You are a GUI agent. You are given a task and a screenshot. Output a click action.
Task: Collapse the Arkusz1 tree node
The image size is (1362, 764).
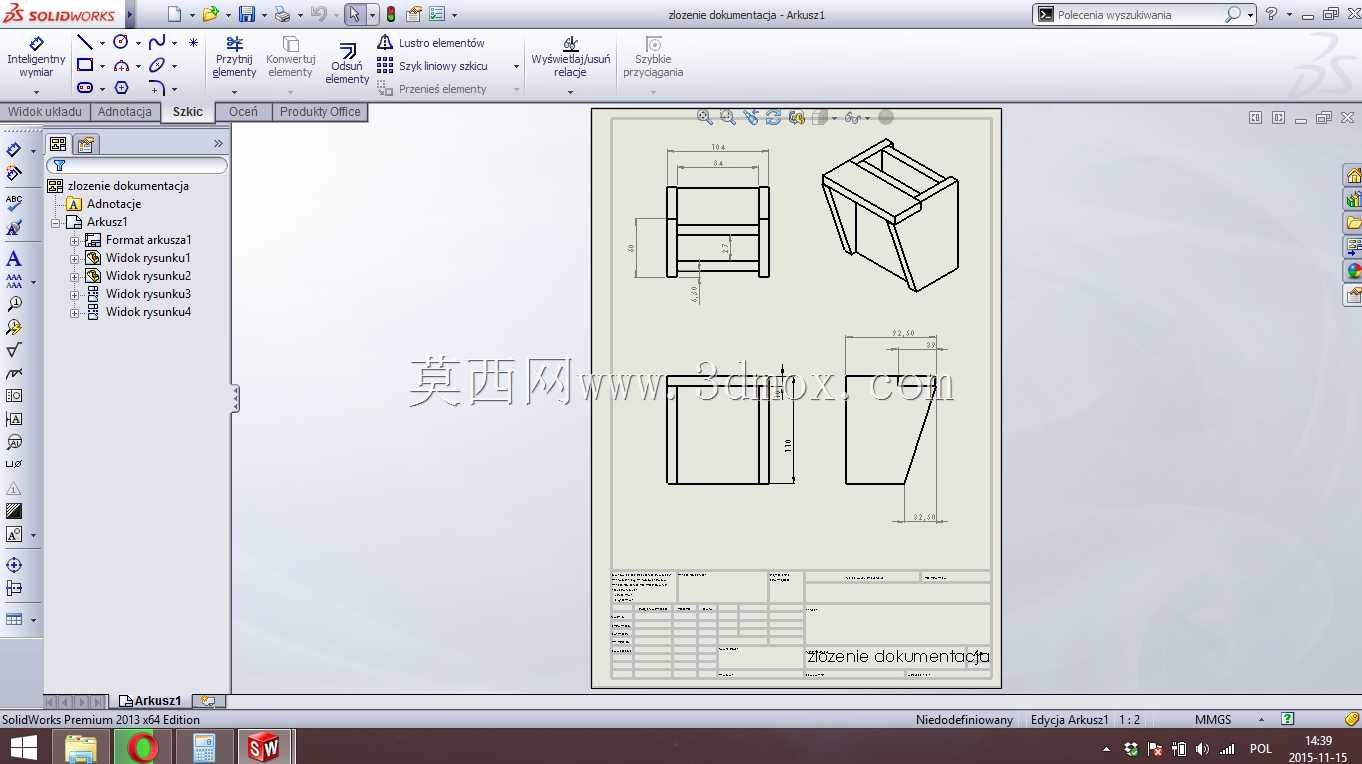pyautogui.click(x=56, y=222)
